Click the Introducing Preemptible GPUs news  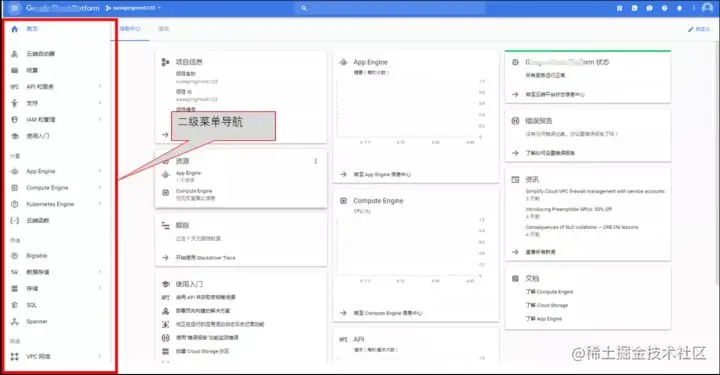568,209
